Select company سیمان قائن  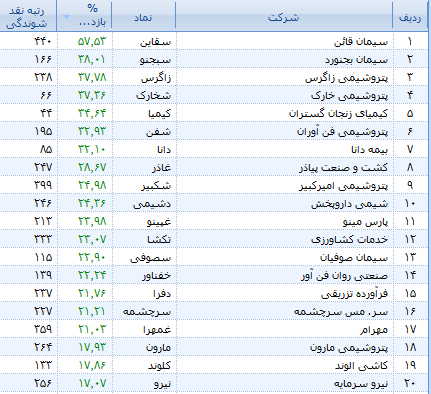361,42
